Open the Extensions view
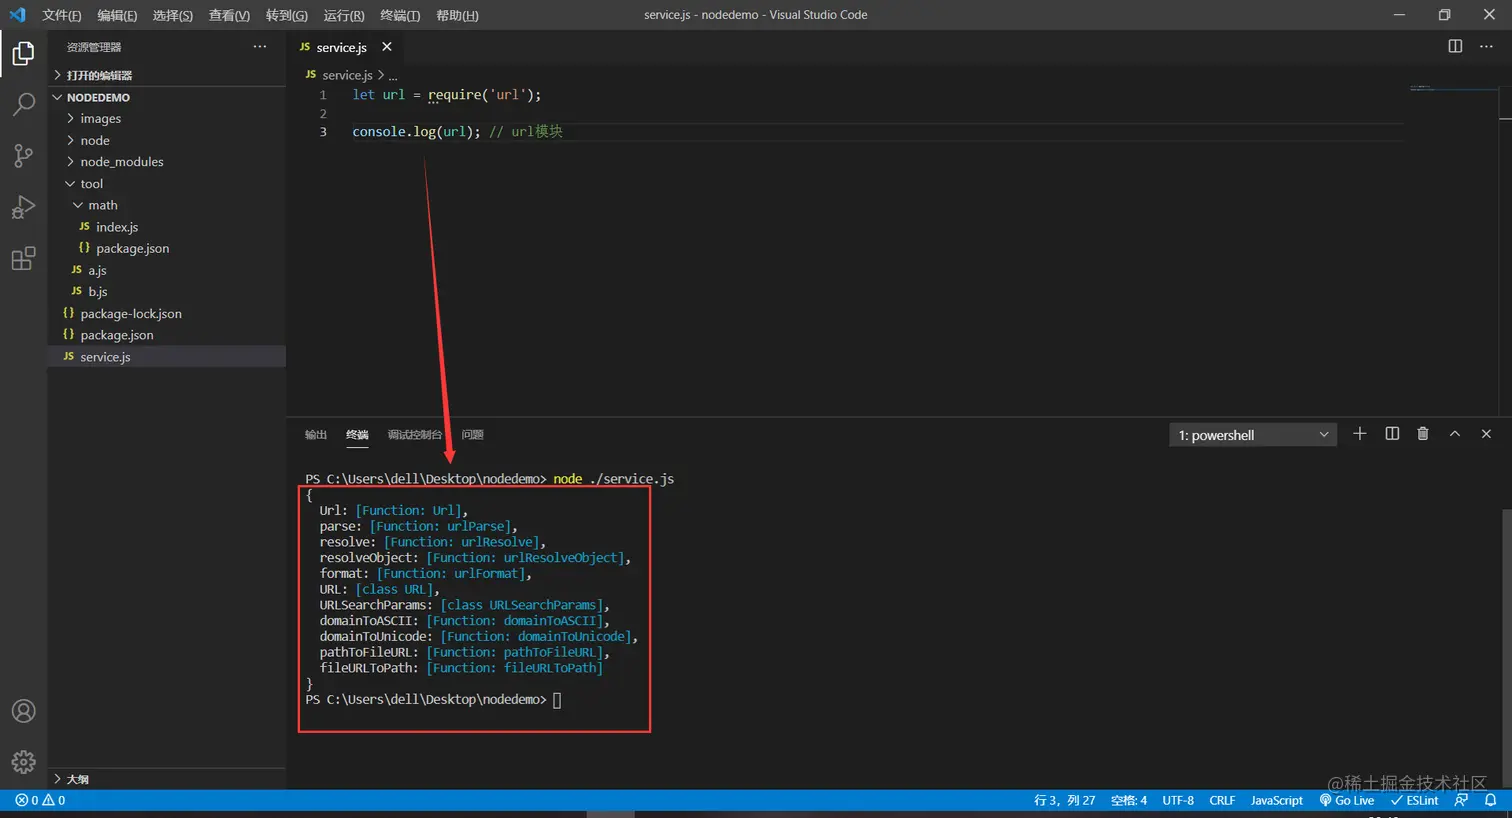This screenshot has width=1512, height=818. pyautogui.click(x=23, y=259)
